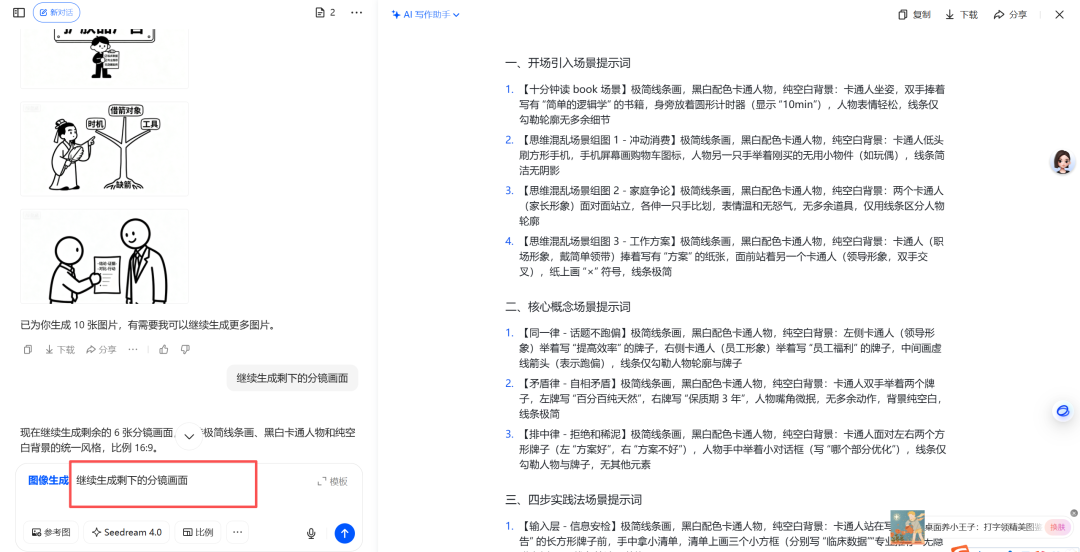Open the 比例 aspect ratio options

[x=198, y=532]
